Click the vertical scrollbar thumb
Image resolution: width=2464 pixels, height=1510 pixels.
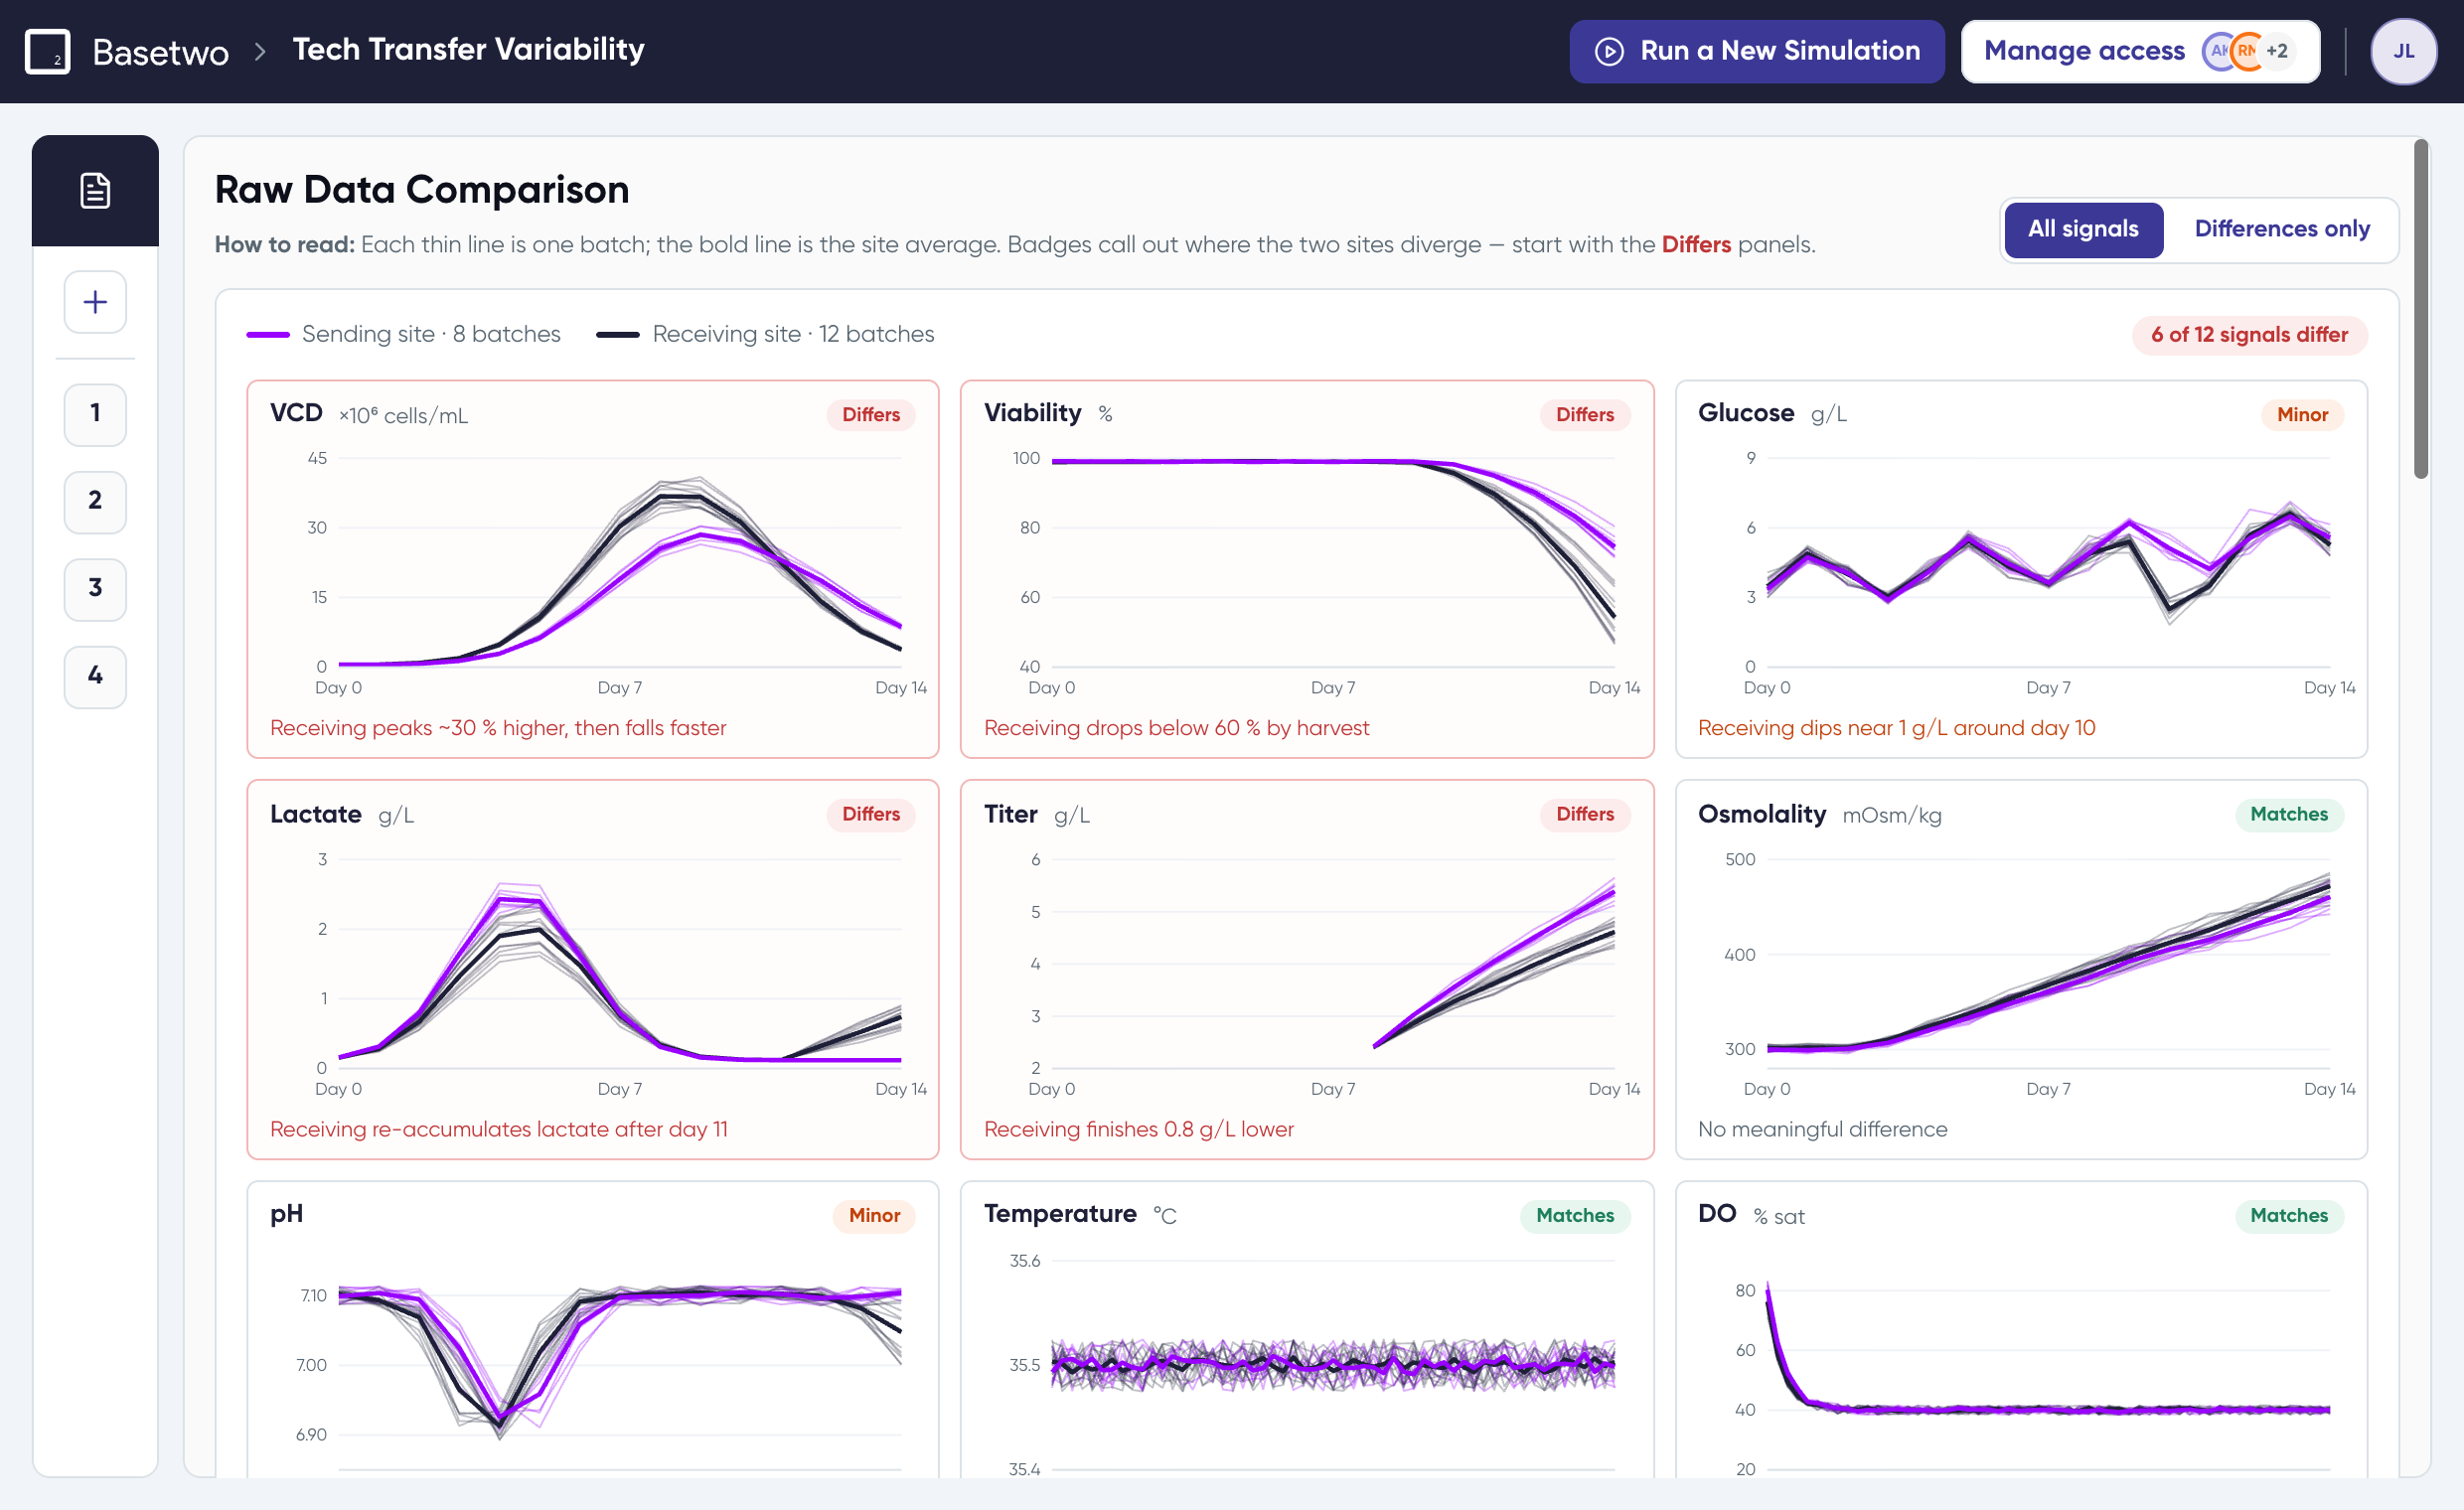click(2420, 310)
